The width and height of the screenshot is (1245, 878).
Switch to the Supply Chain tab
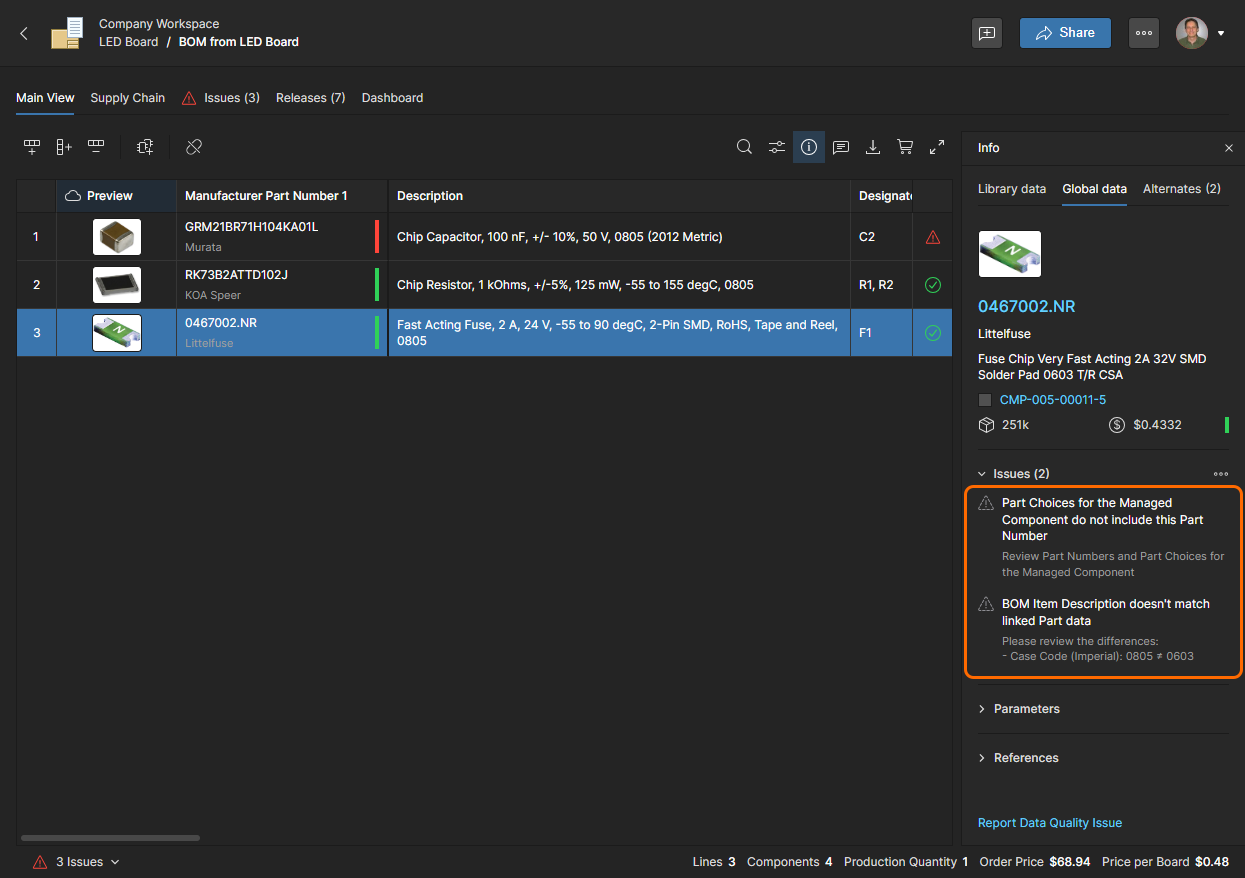tap(127, 98)
